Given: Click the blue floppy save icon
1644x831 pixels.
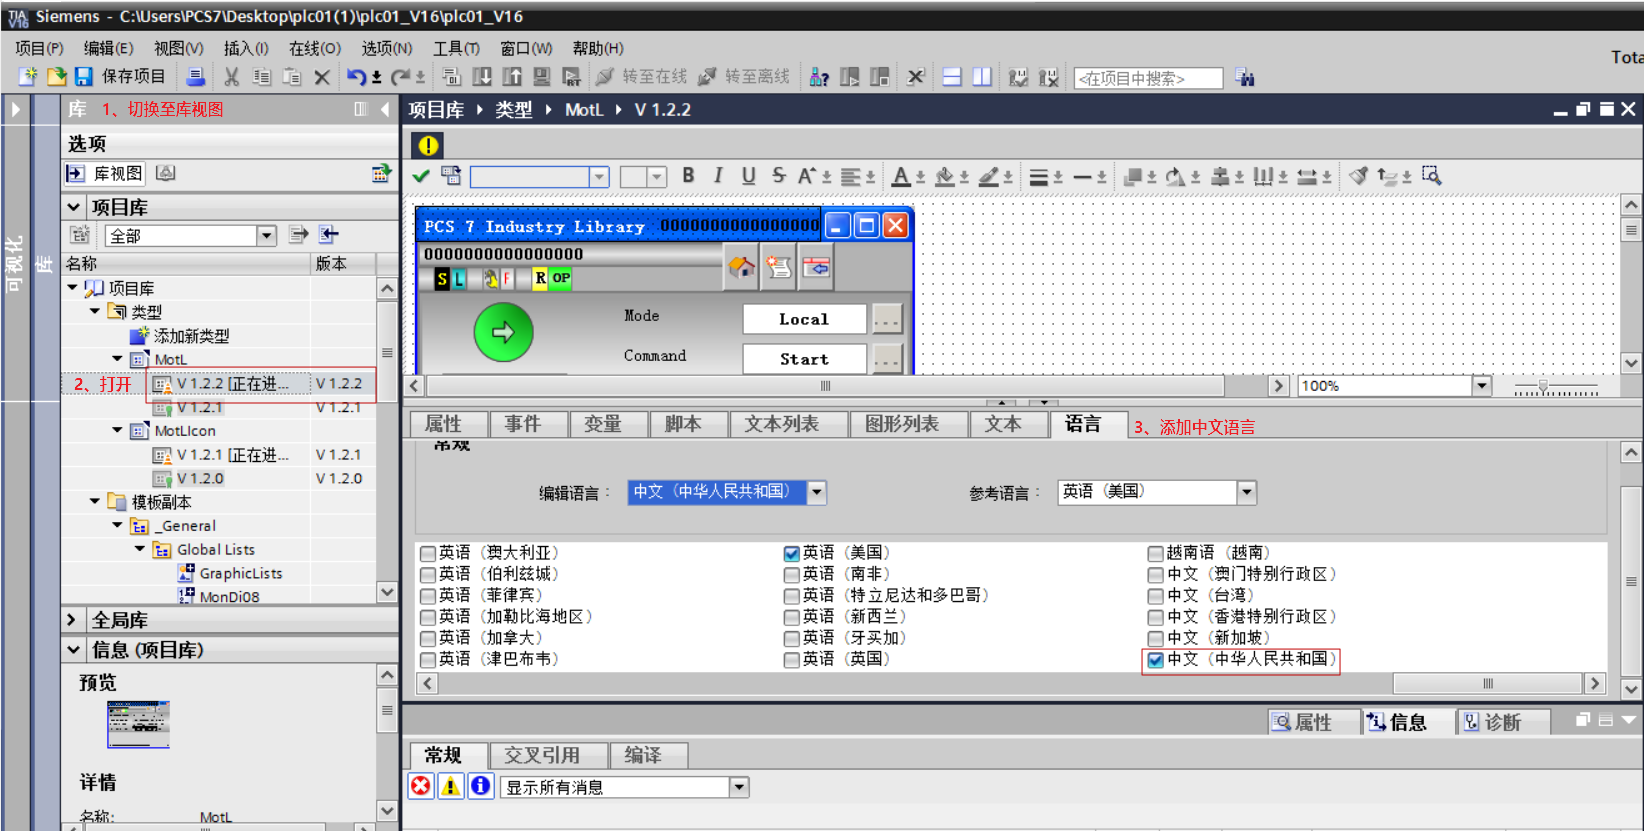Looking at the screenshot, I should (84, 77).
